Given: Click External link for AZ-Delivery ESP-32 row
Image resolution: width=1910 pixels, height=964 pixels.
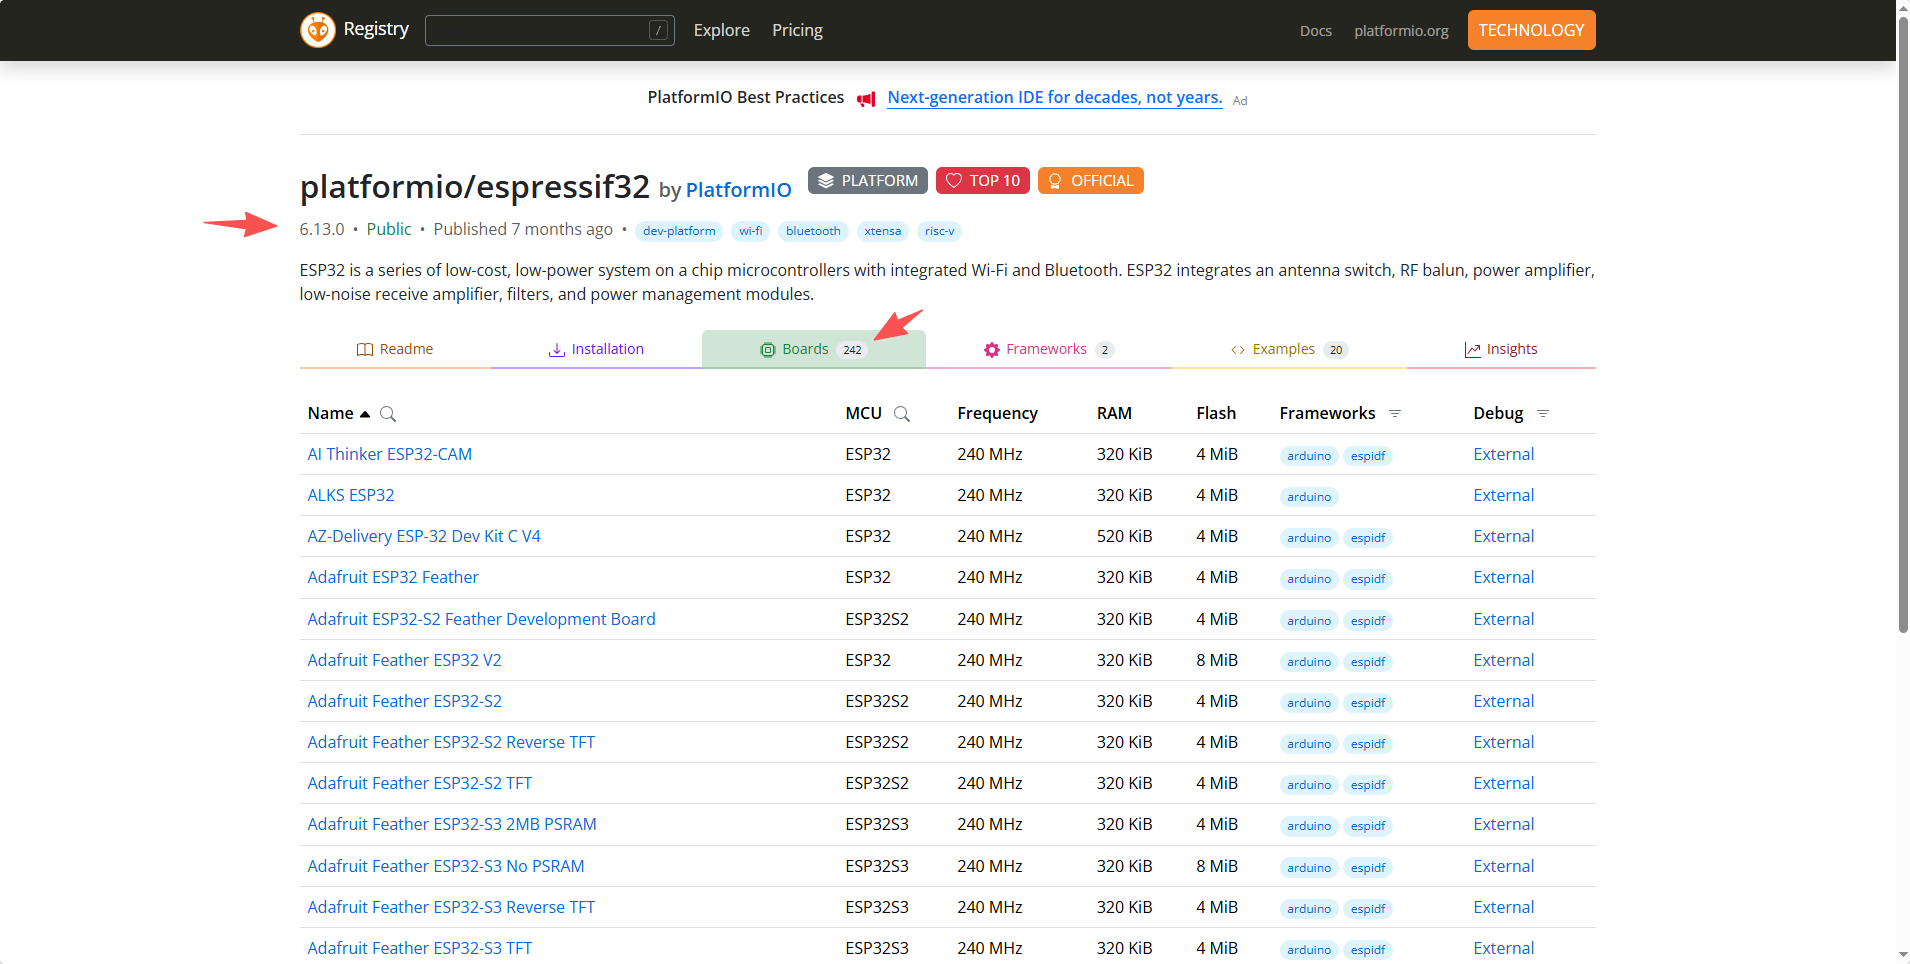Looking at the screenshot, I should click(1503, 536).
